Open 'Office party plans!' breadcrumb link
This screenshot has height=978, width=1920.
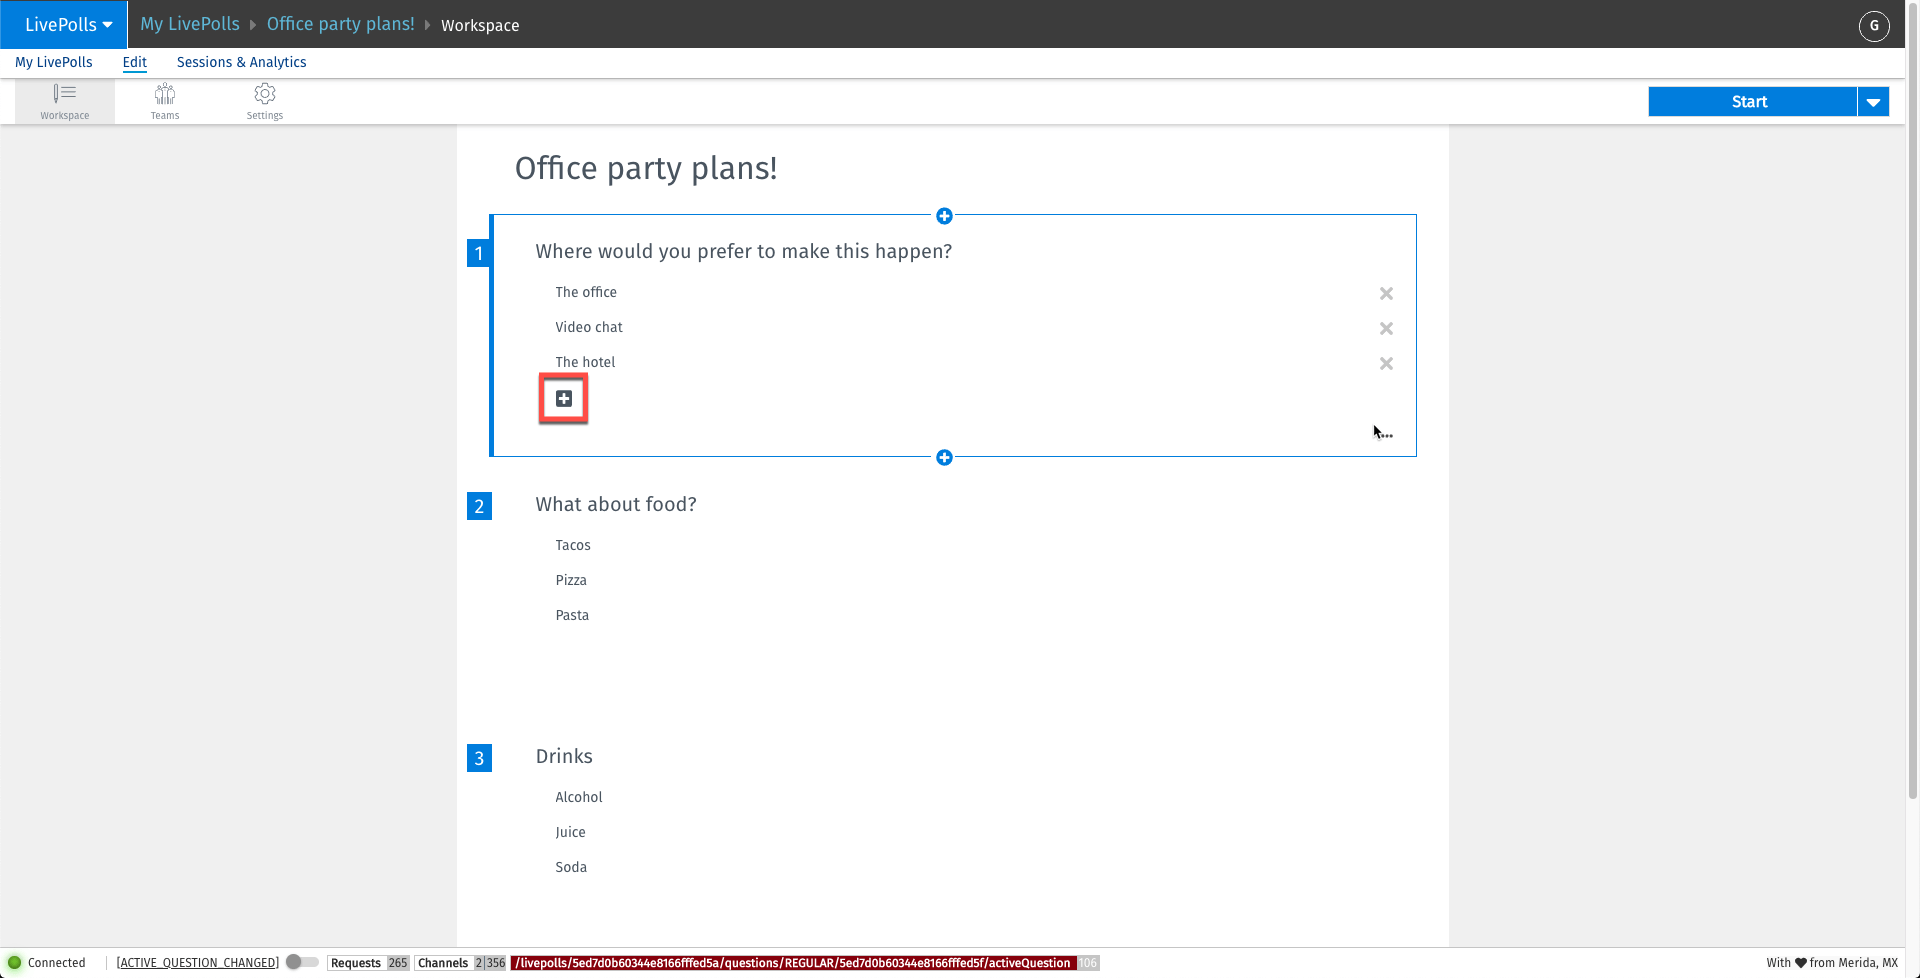pos(340,24)
